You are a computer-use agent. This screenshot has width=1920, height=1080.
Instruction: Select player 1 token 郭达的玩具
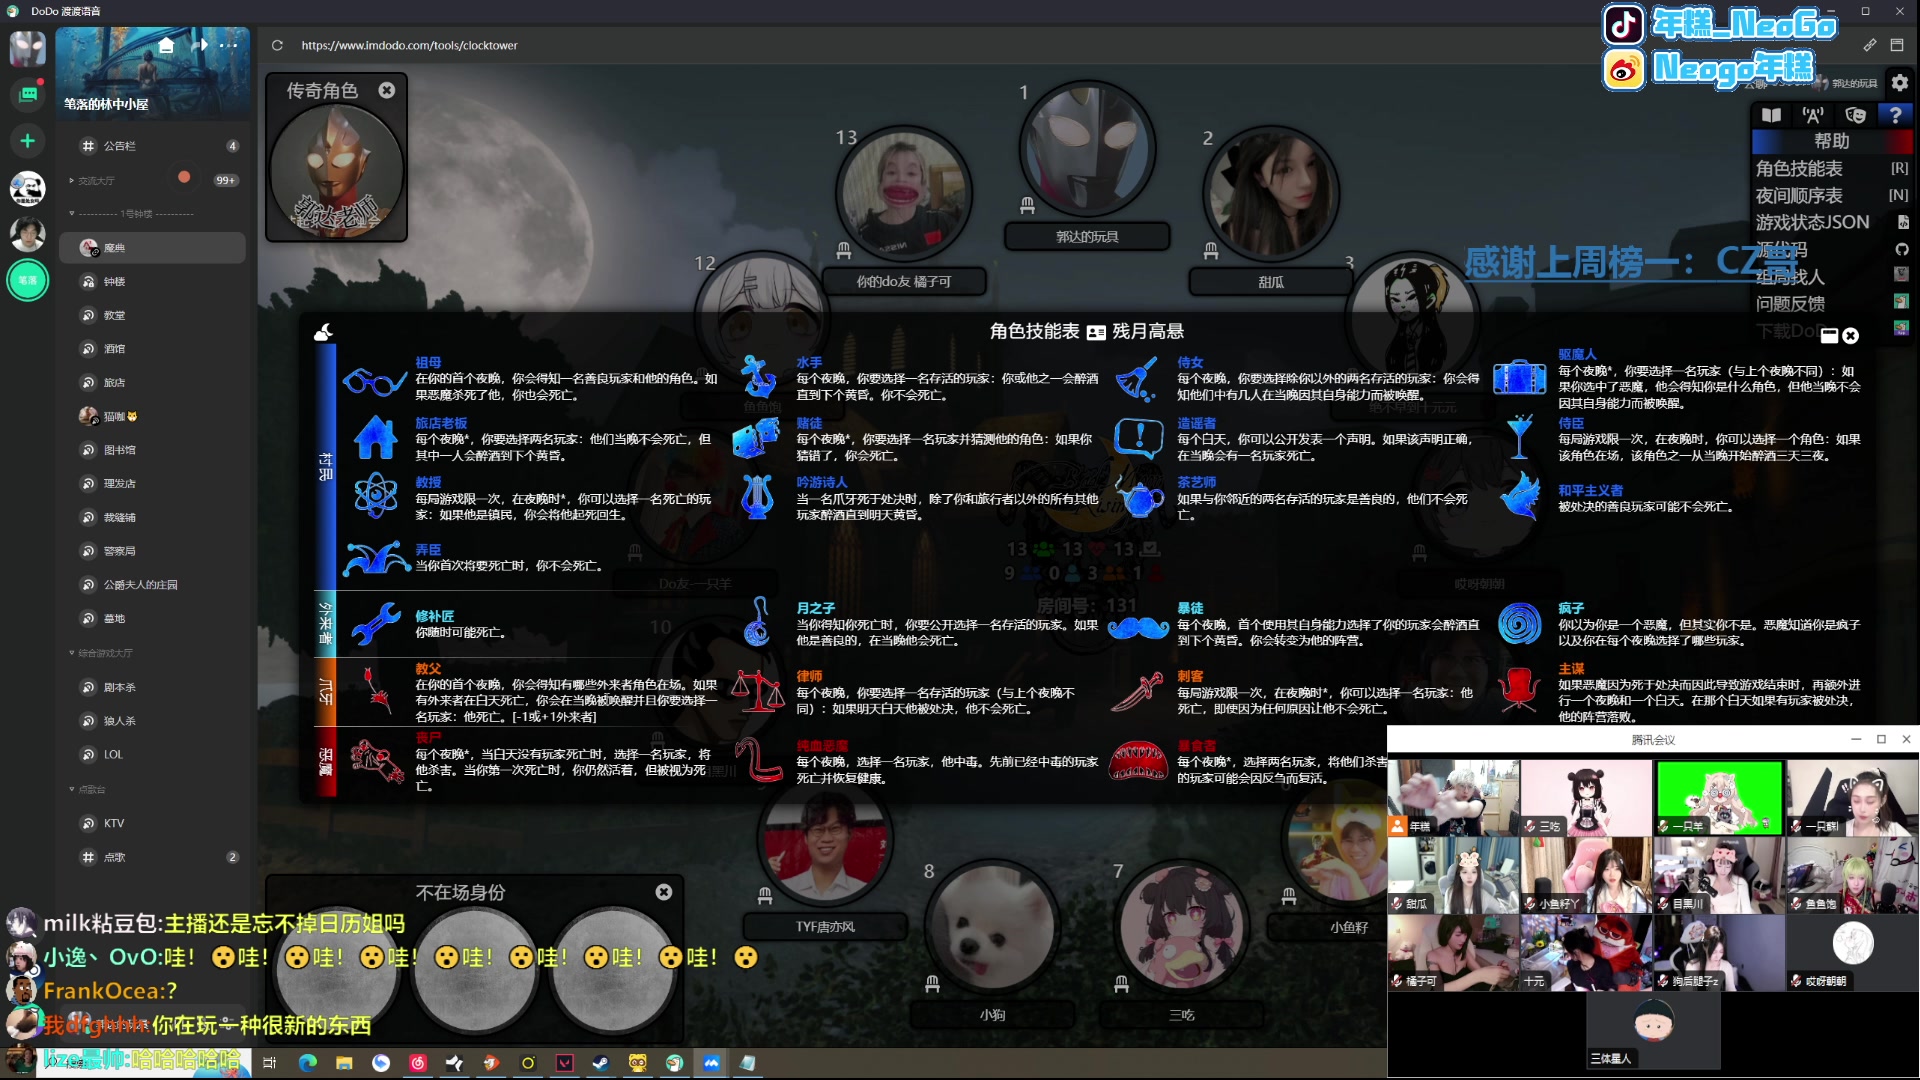pos(1087,149)
